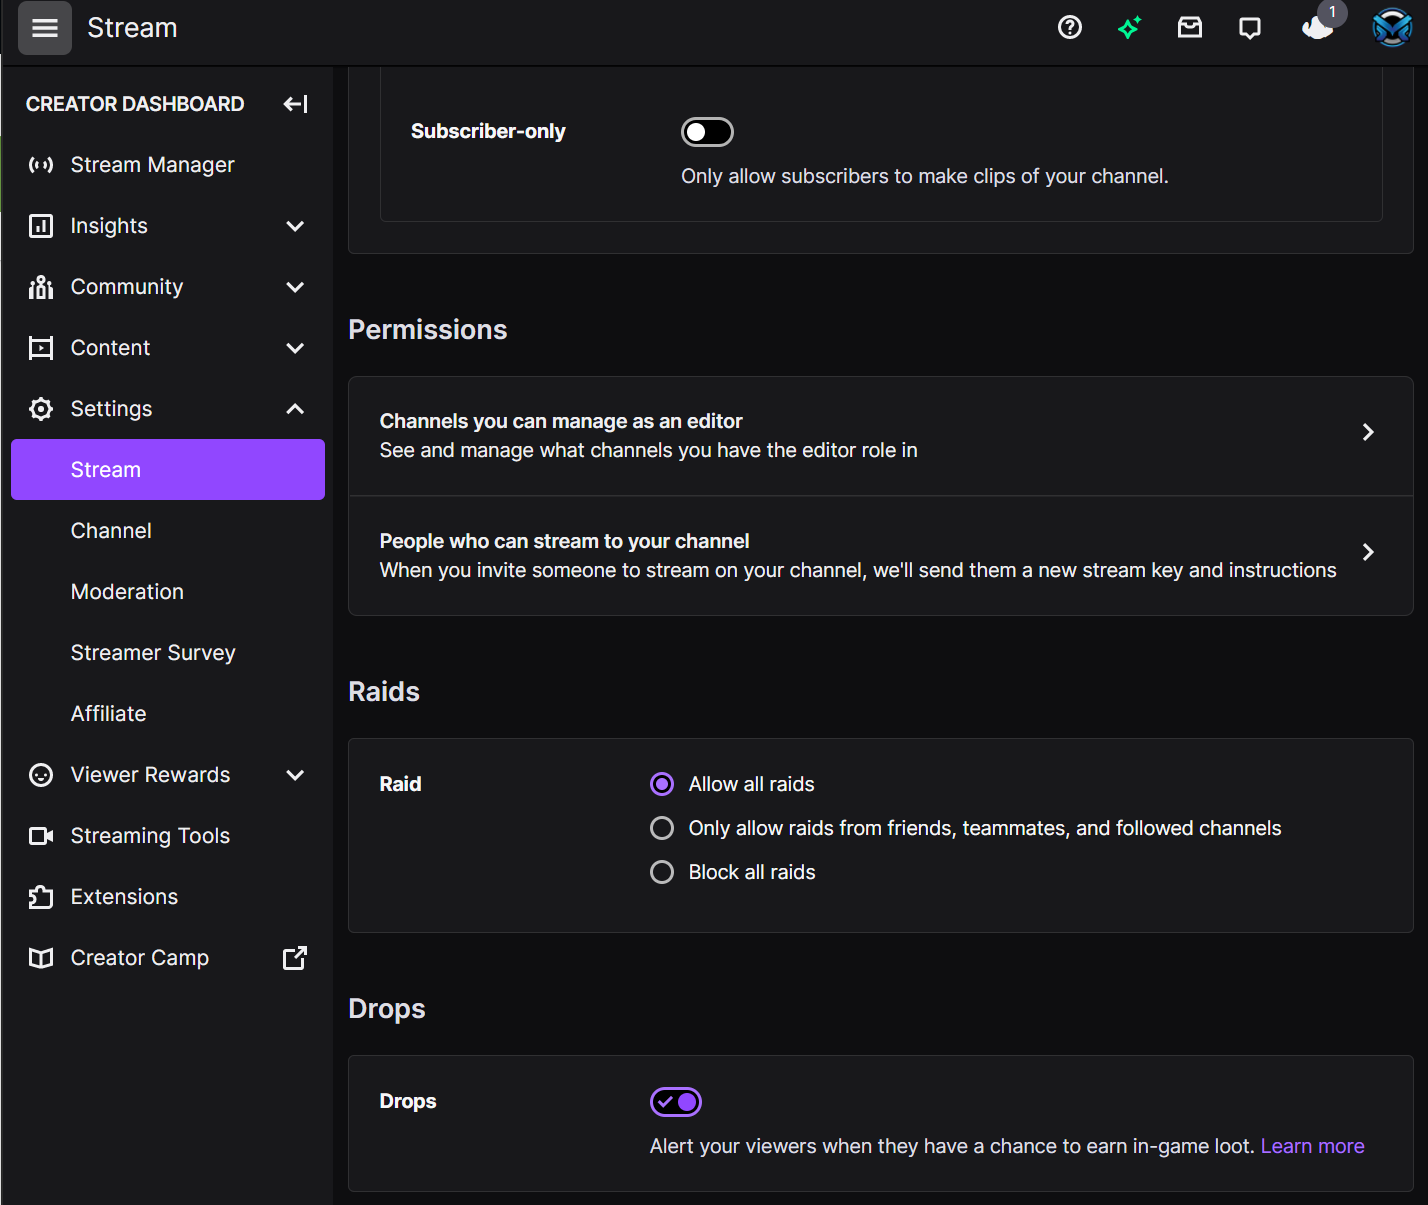Expand the Insights section
This screenshot has width=1428, height=1205.
click(x=295, y=226)
